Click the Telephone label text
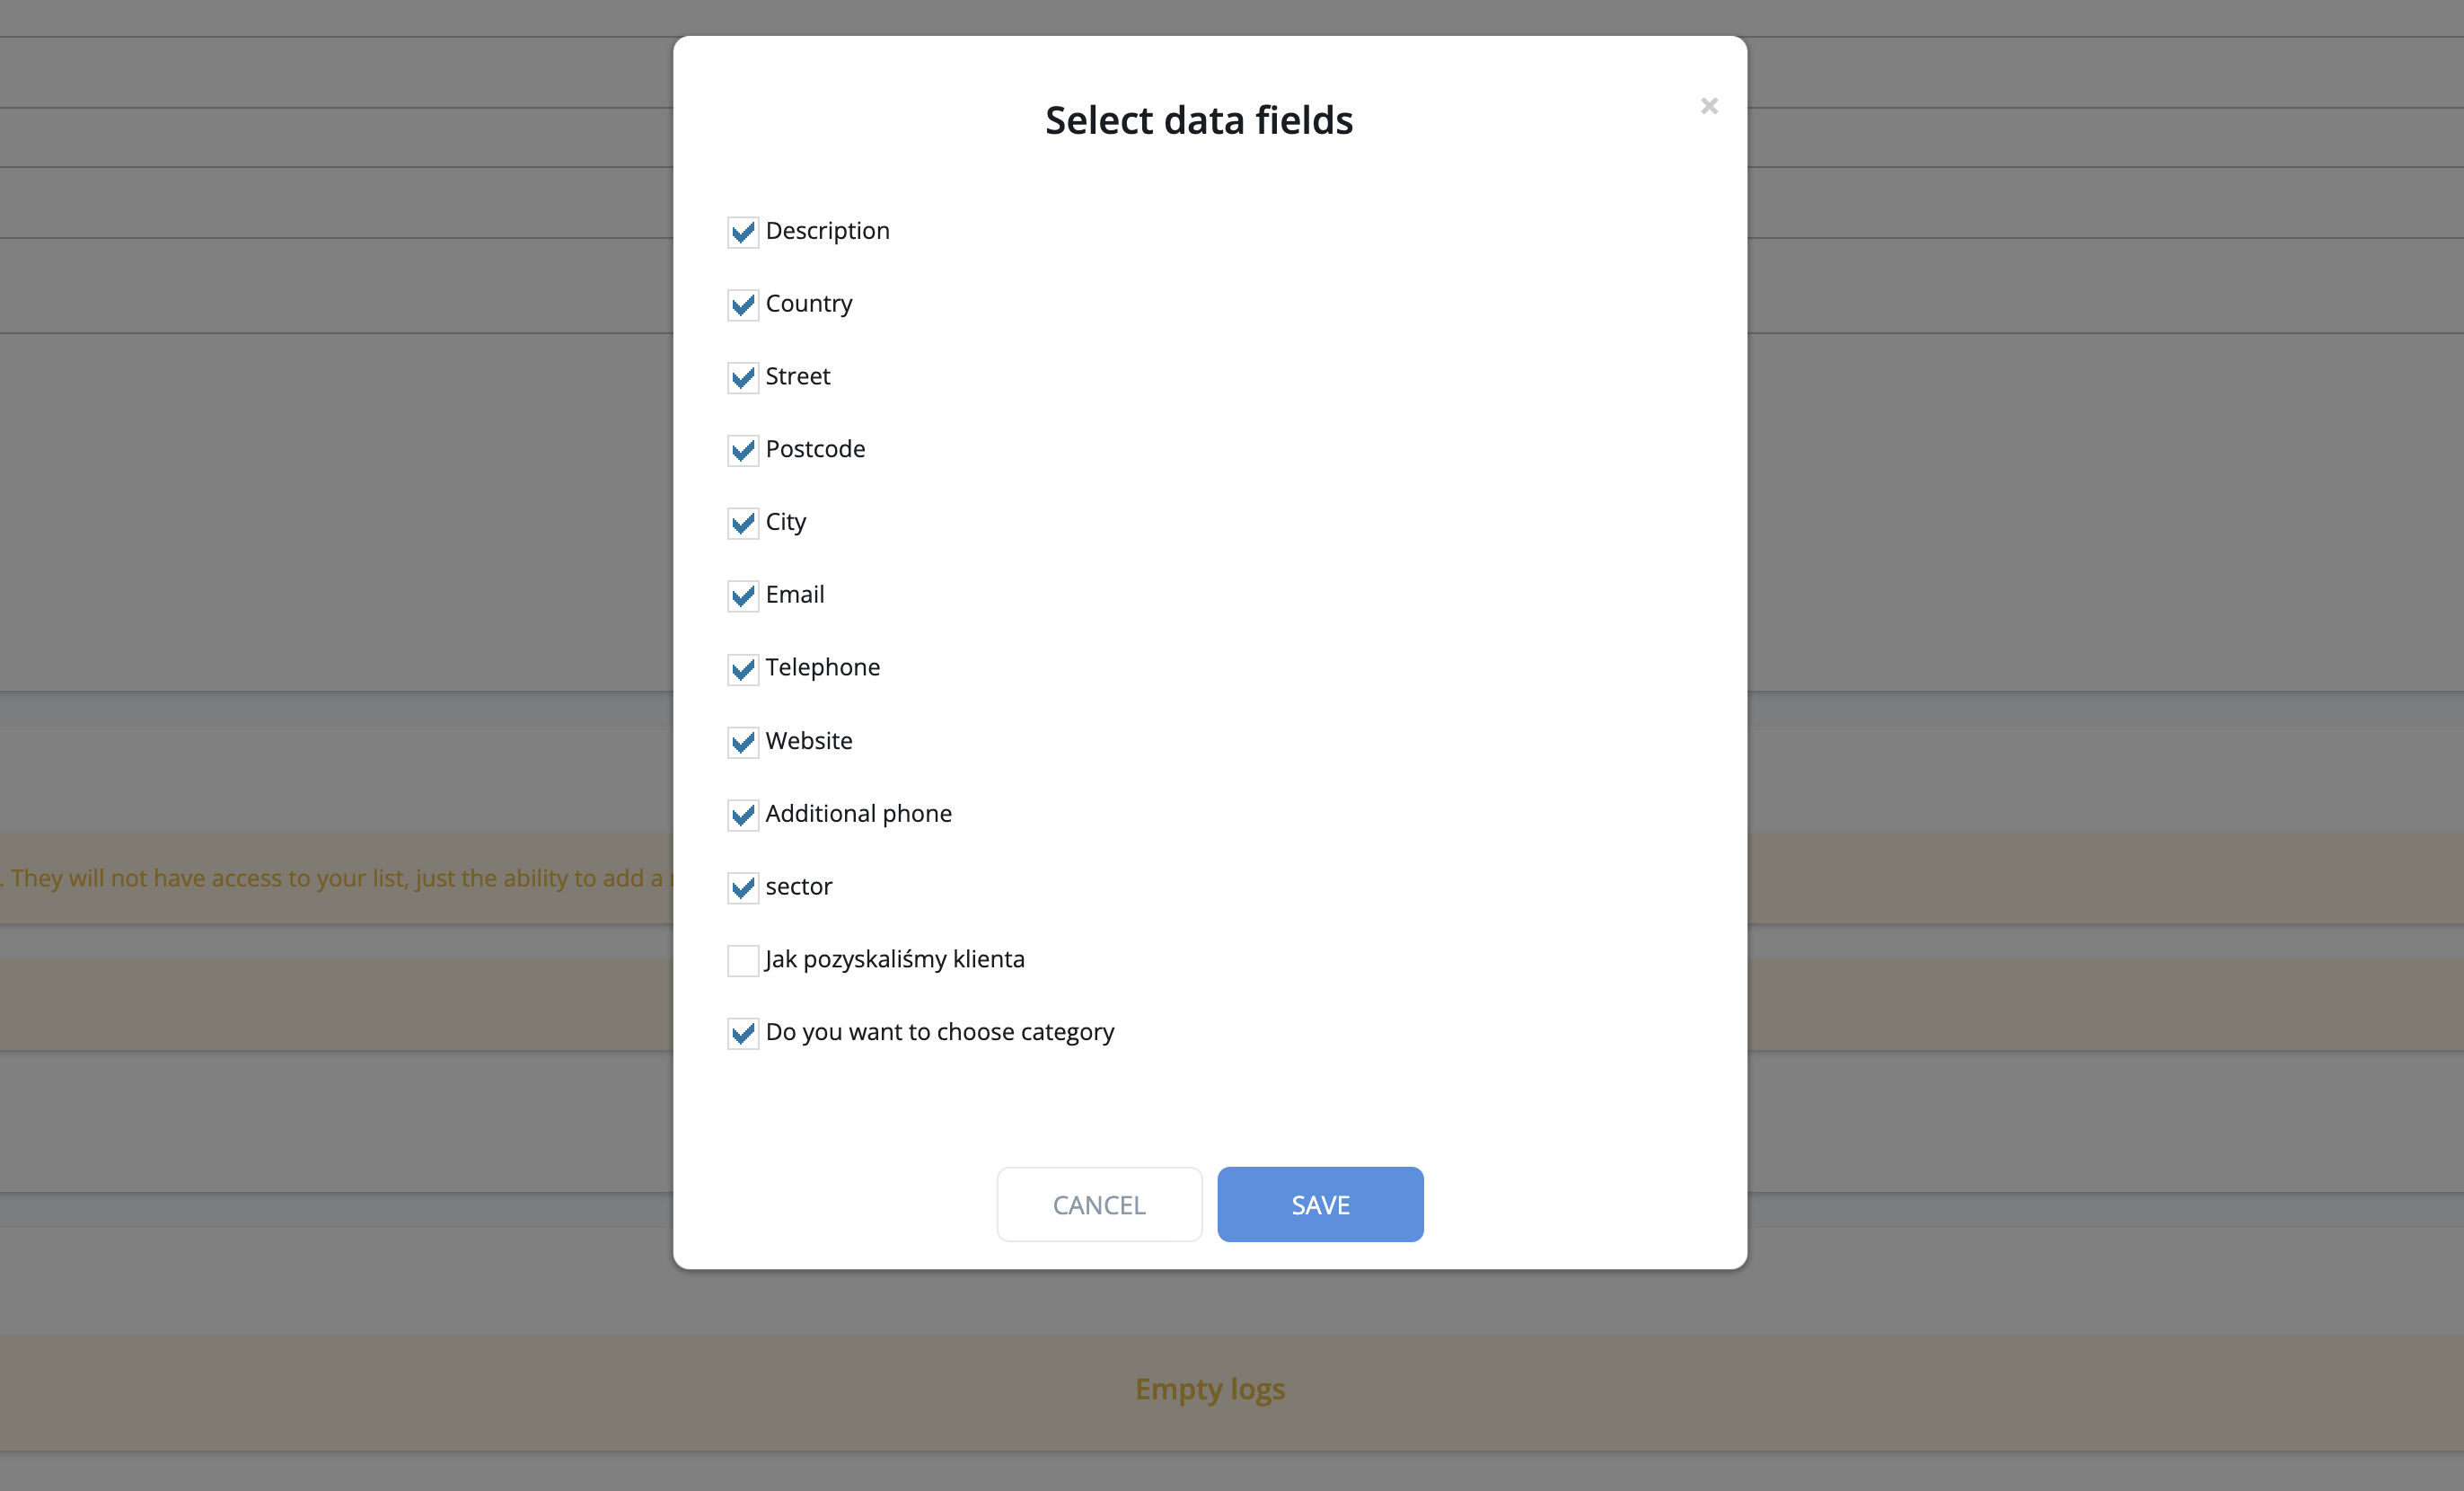Viewport: 2464px width, 1491px height. coord(823,667)
